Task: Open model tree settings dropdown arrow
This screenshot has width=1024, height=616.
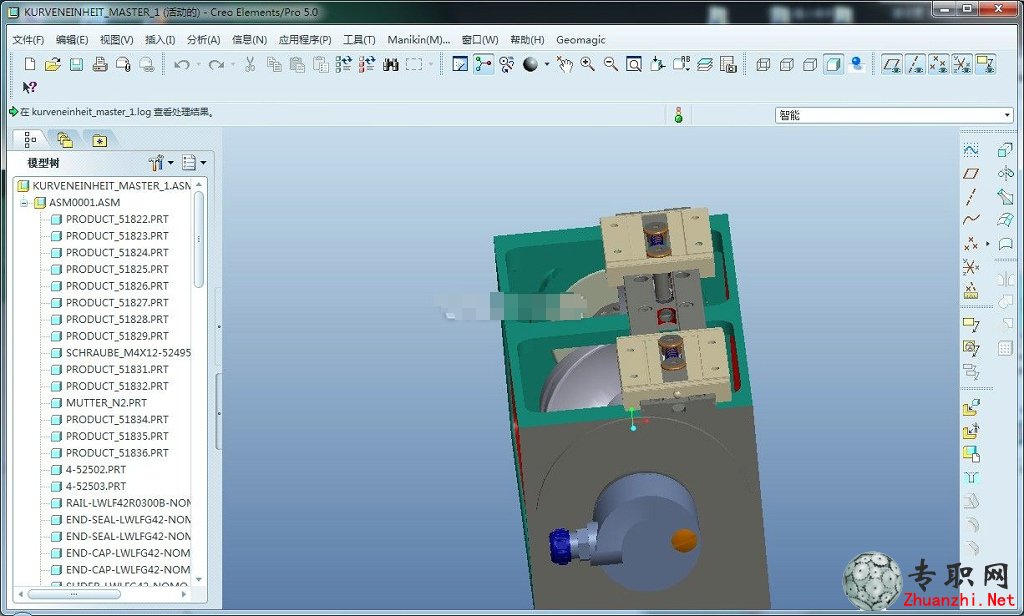Action: [x=171, y=162]
